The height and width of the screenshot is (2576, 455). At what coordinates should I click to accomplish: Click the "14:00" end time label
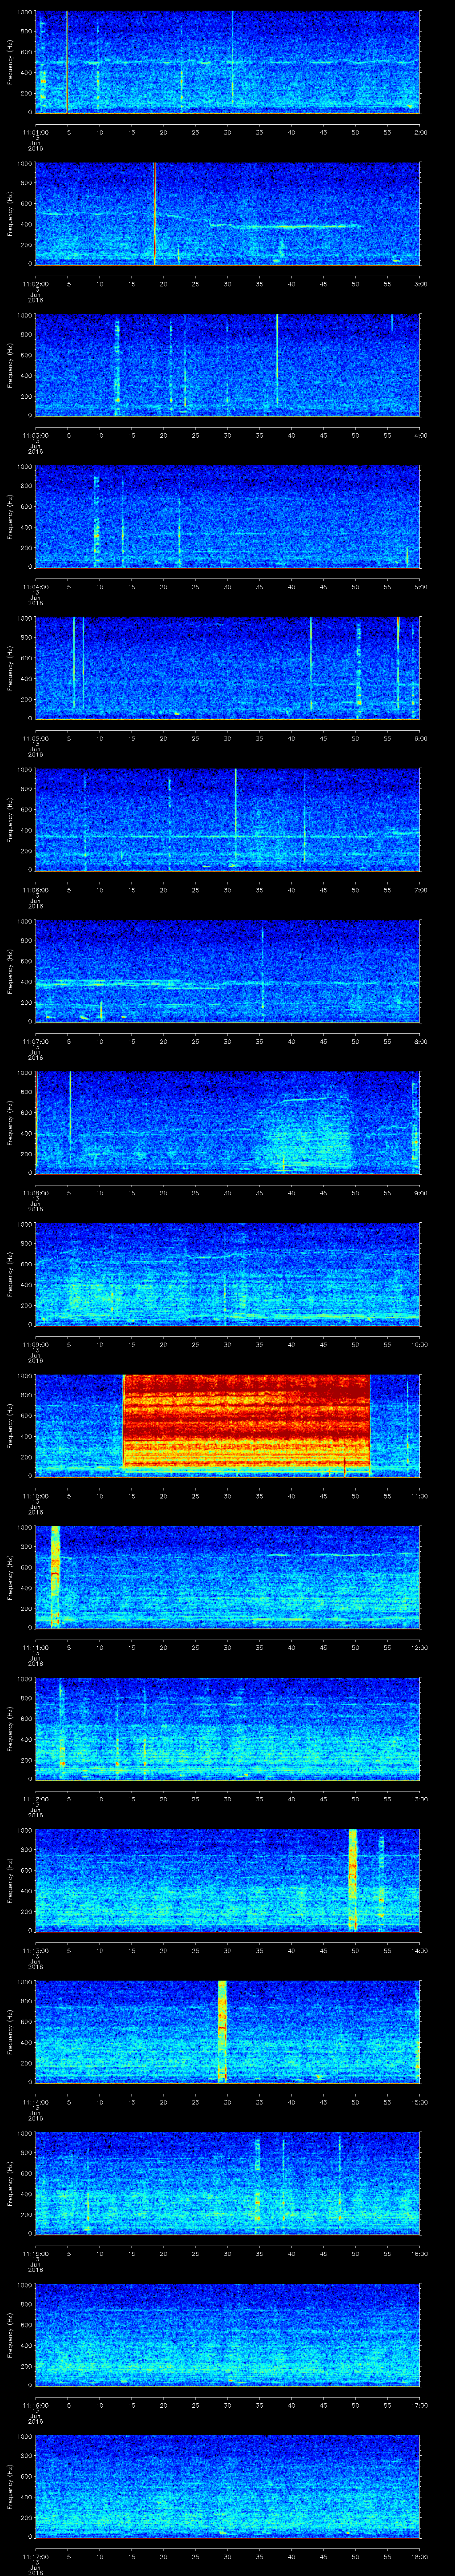click(419, 1950)
